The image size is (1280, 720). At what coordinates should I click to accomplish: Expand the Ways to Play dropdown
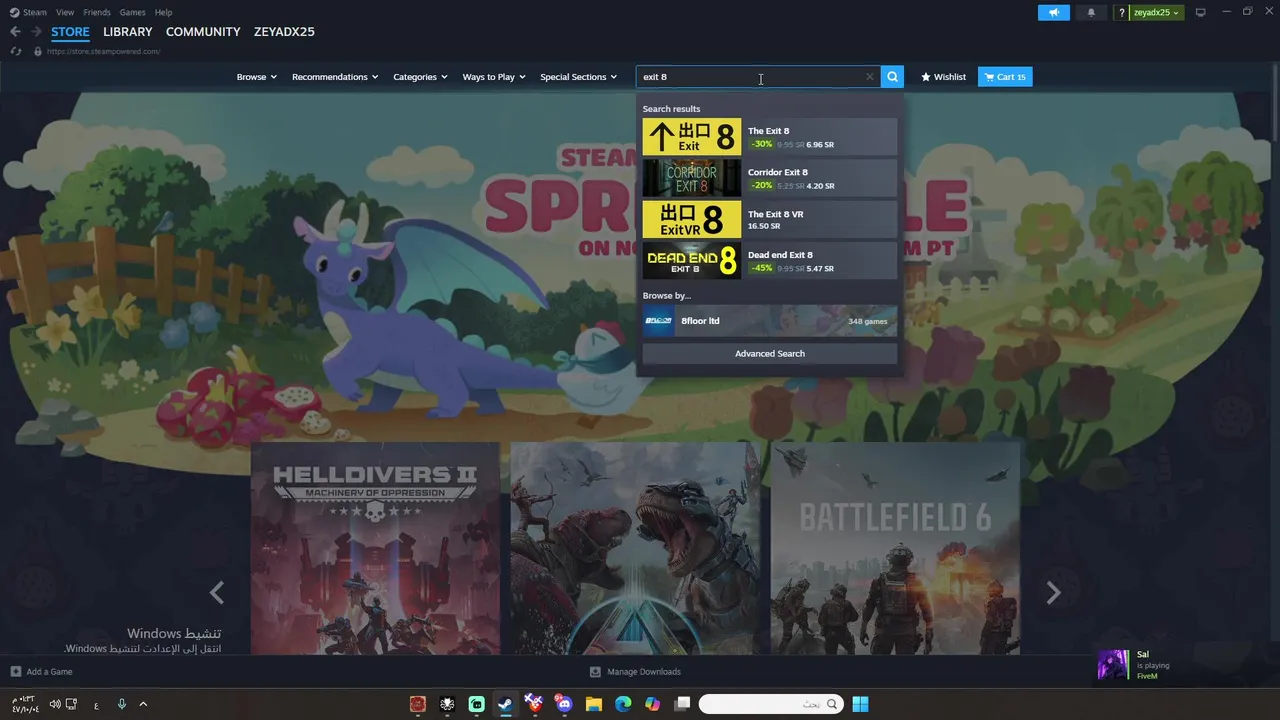tap(494, 77)
